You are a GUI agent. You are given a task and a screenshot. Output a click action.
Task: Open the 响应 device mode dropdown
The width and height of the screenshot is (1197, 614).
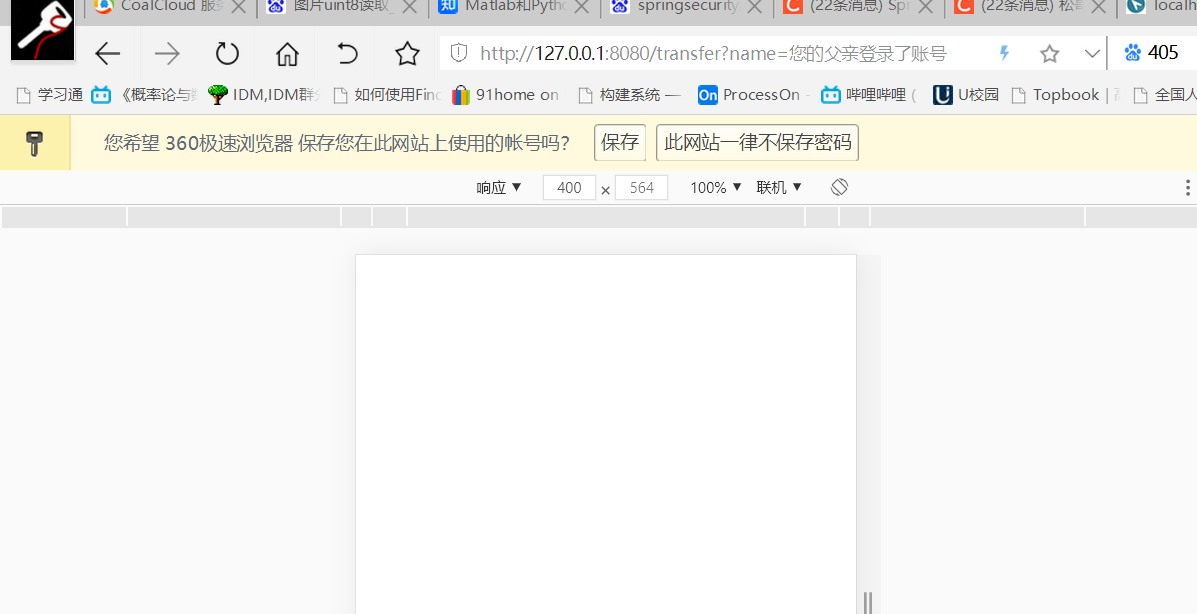point(499,187)
